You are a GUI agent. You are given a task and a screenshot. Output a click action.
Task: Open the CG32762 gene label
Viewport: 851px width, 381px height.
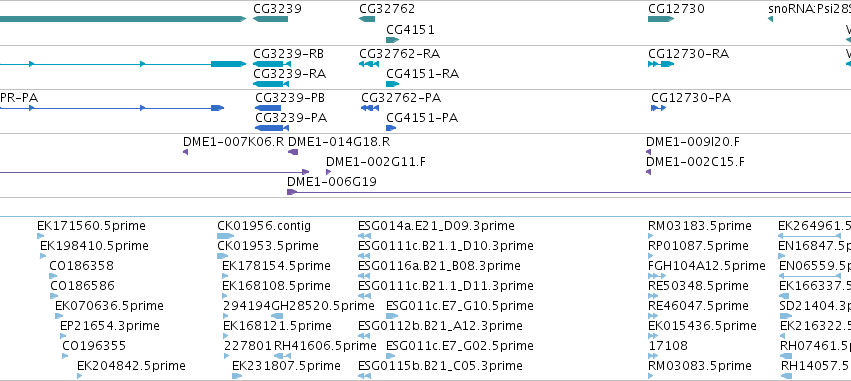tap(387, 9)
